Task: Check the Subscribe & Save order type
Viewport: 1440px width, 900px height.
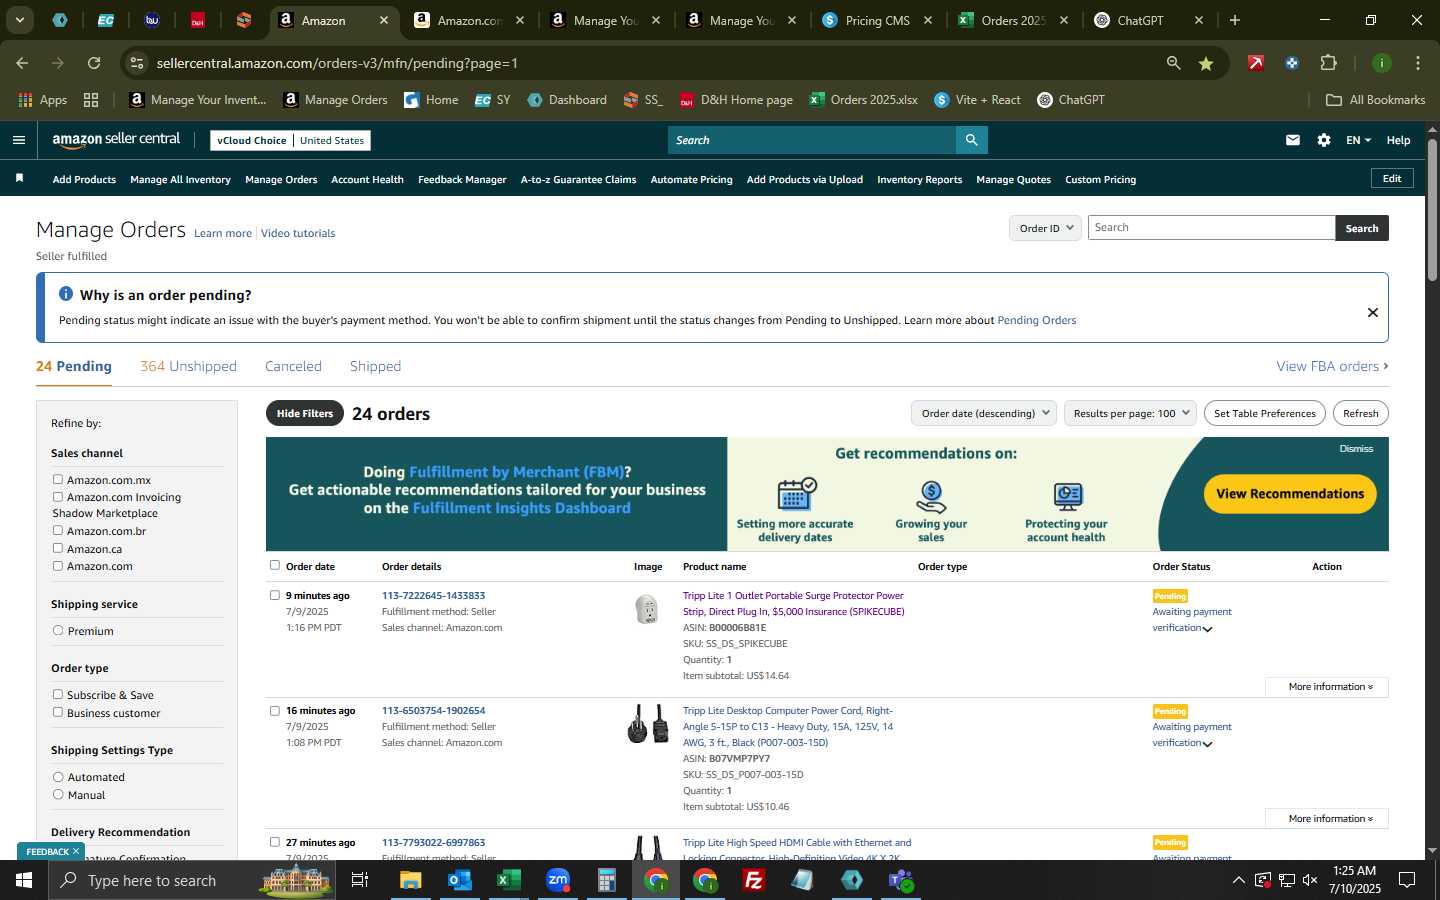Action: 58,694
